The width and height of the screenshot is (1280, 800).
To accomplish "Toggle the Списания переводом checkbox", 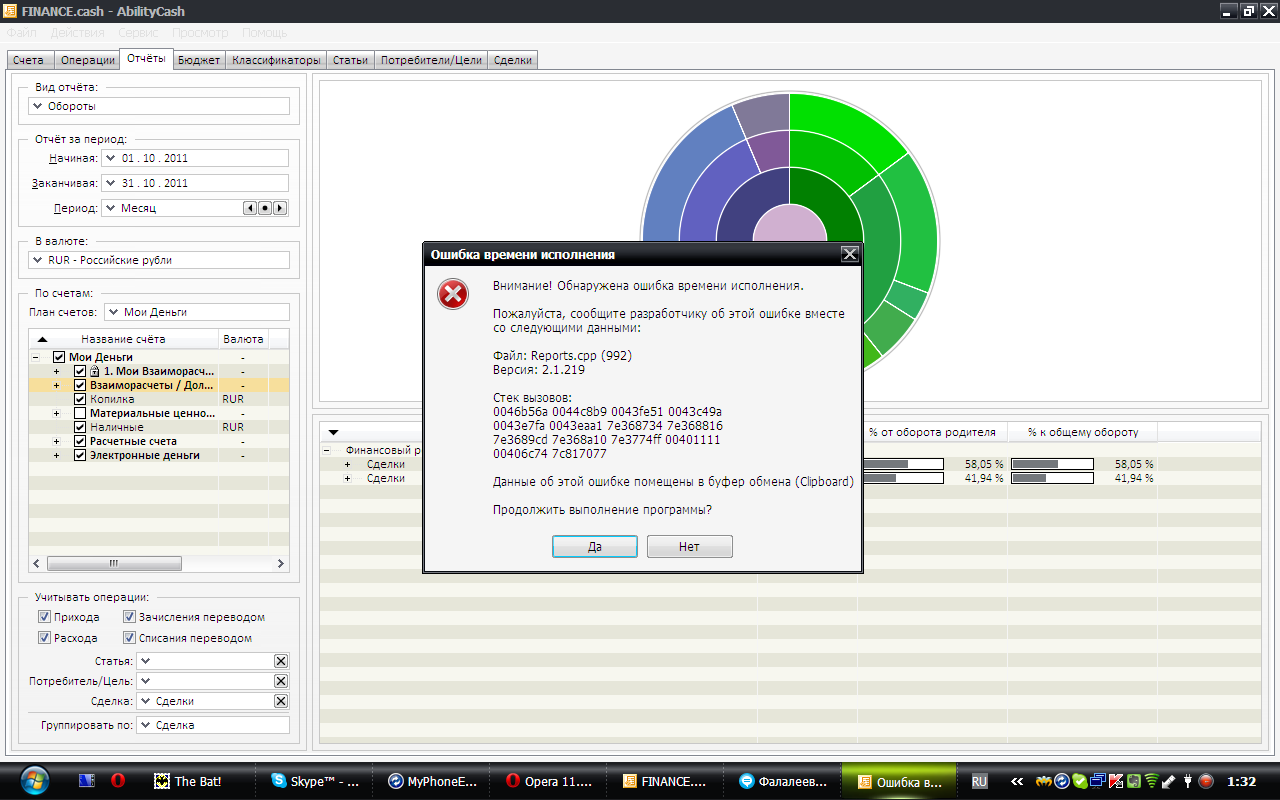I will (130, 637).
